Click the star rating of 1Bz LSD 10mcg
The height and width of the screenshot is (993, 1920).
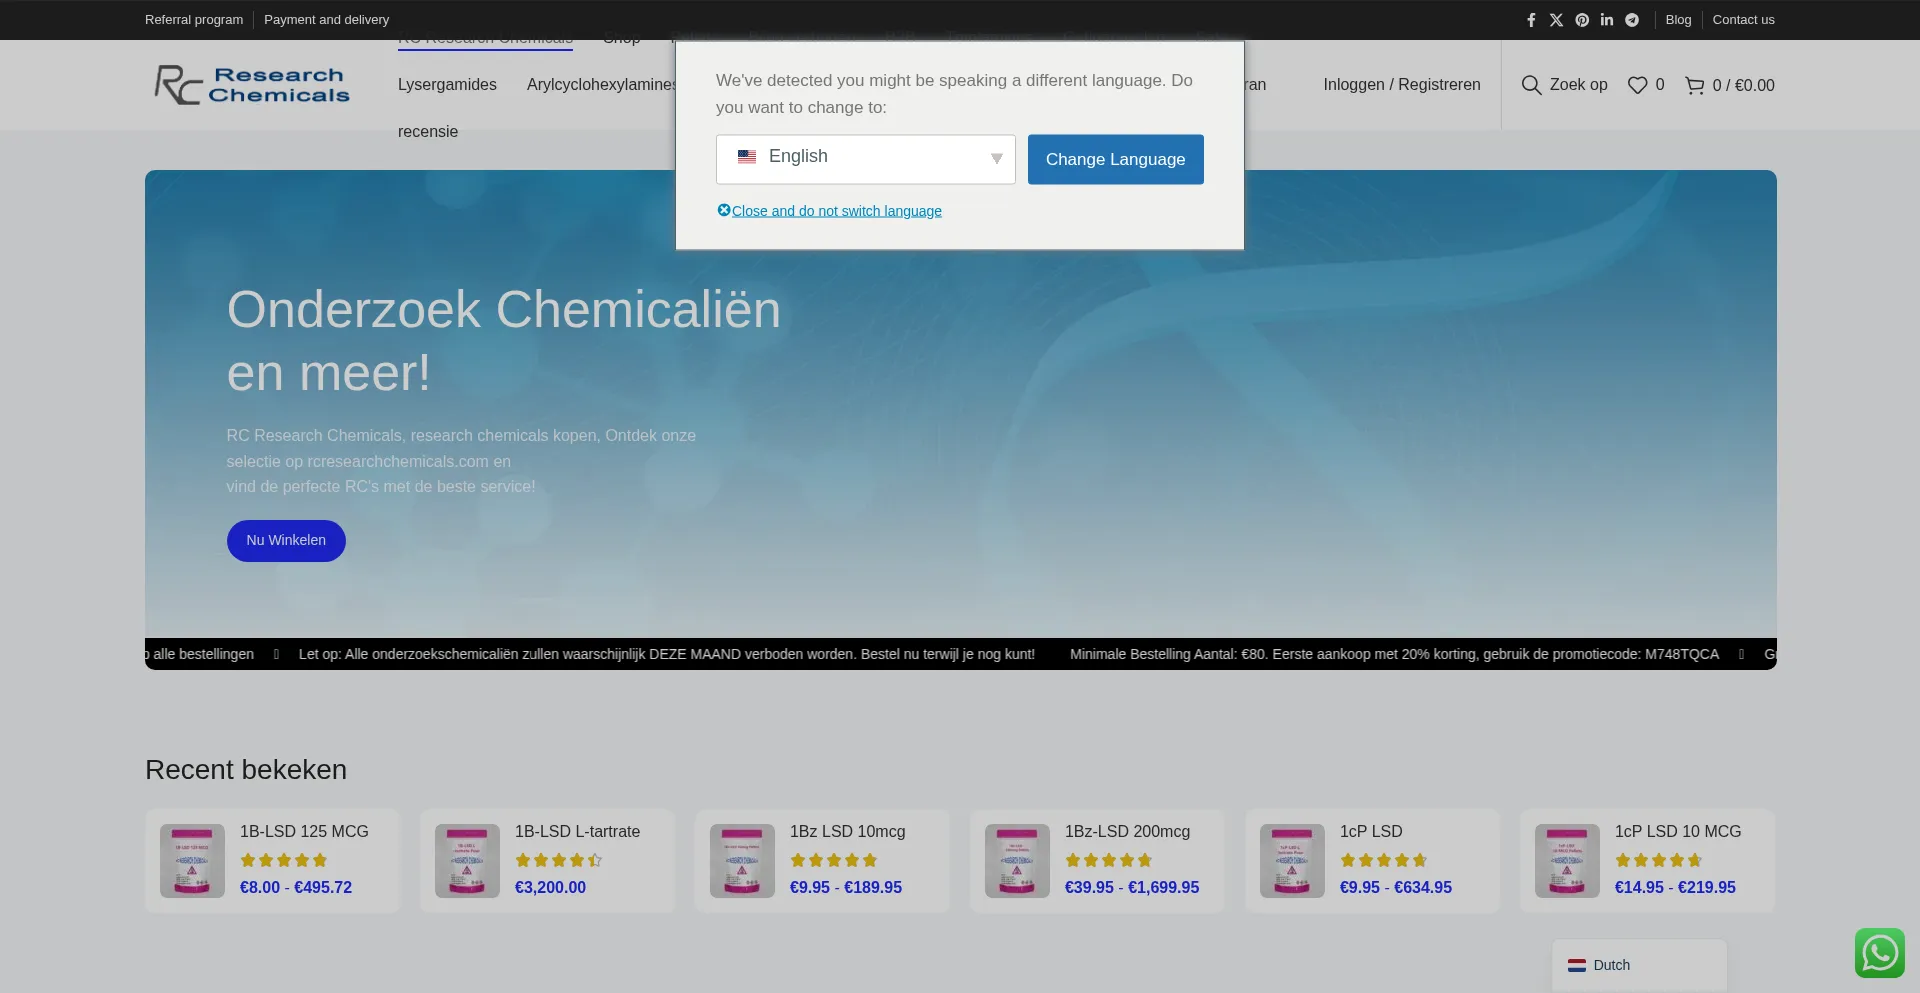click(x=834, y=860)
